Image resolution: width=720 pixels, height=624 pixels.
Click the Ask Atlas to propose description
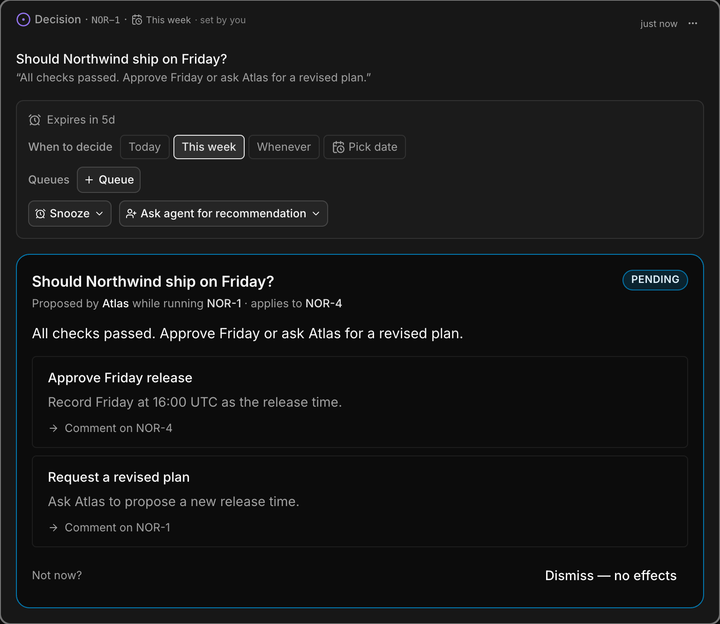(174, 501)
